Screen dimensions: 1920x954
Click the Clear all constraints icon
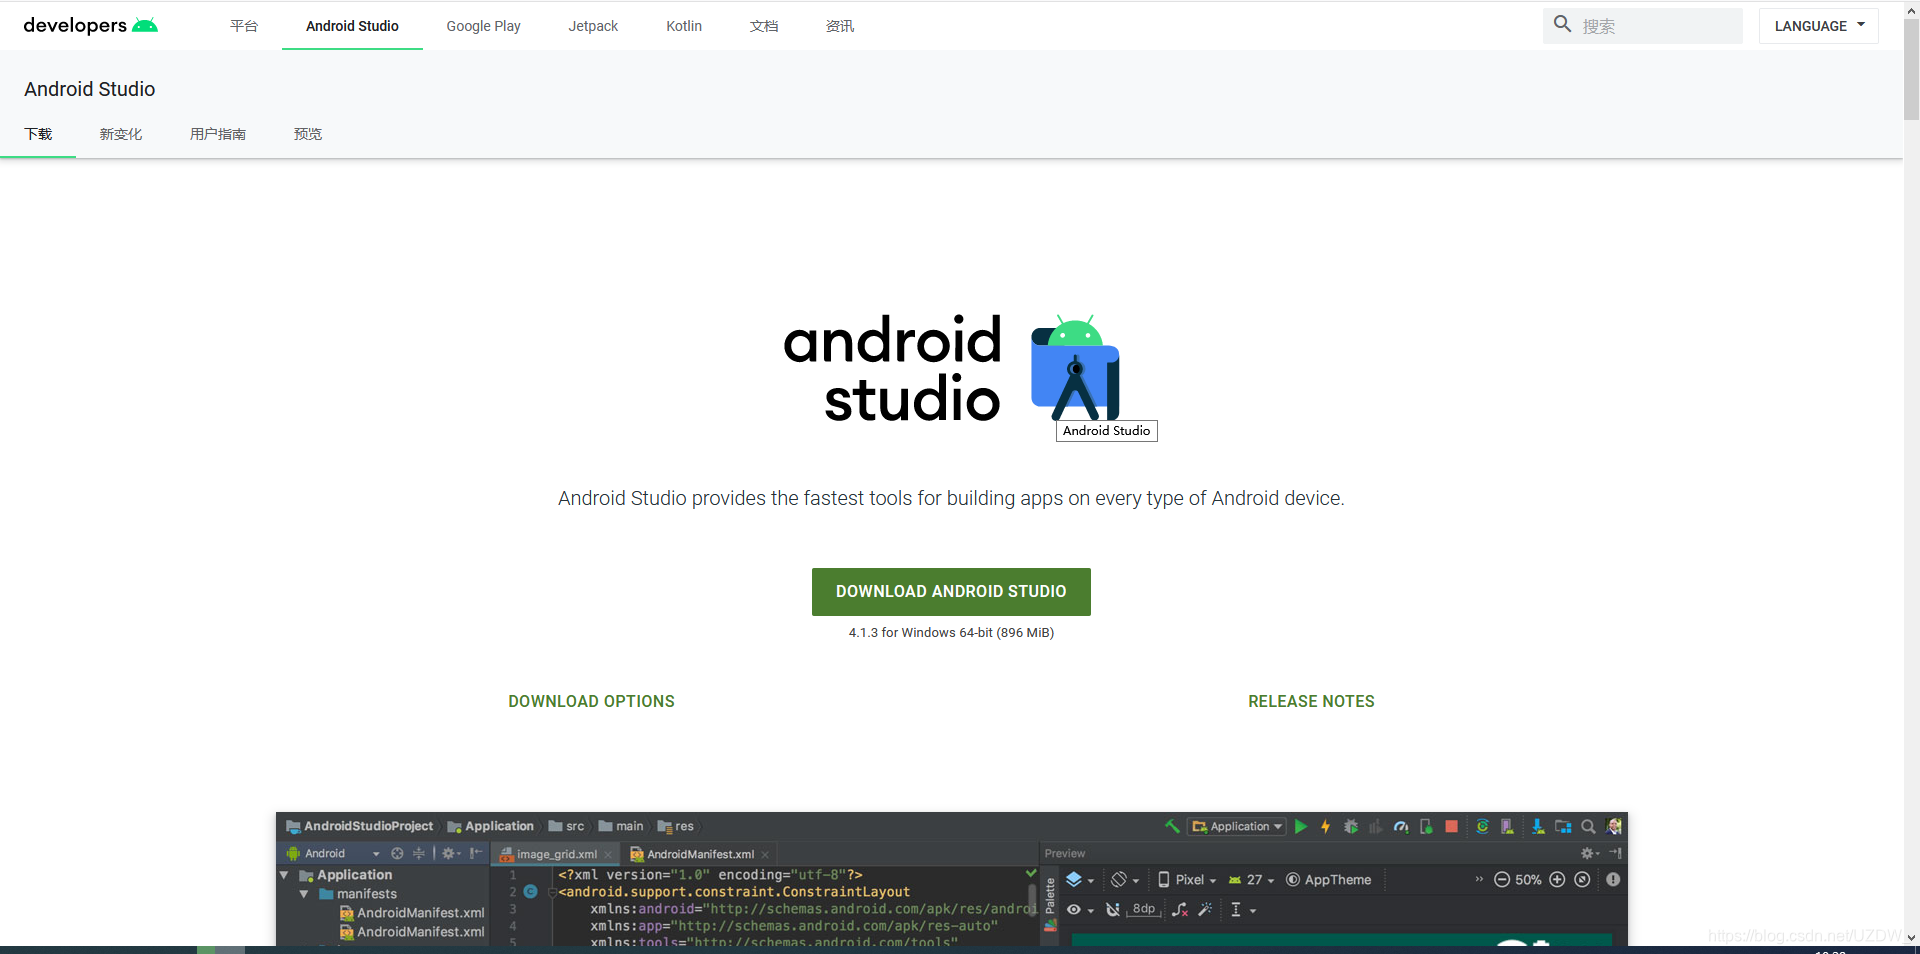[x=1180, y=909]
